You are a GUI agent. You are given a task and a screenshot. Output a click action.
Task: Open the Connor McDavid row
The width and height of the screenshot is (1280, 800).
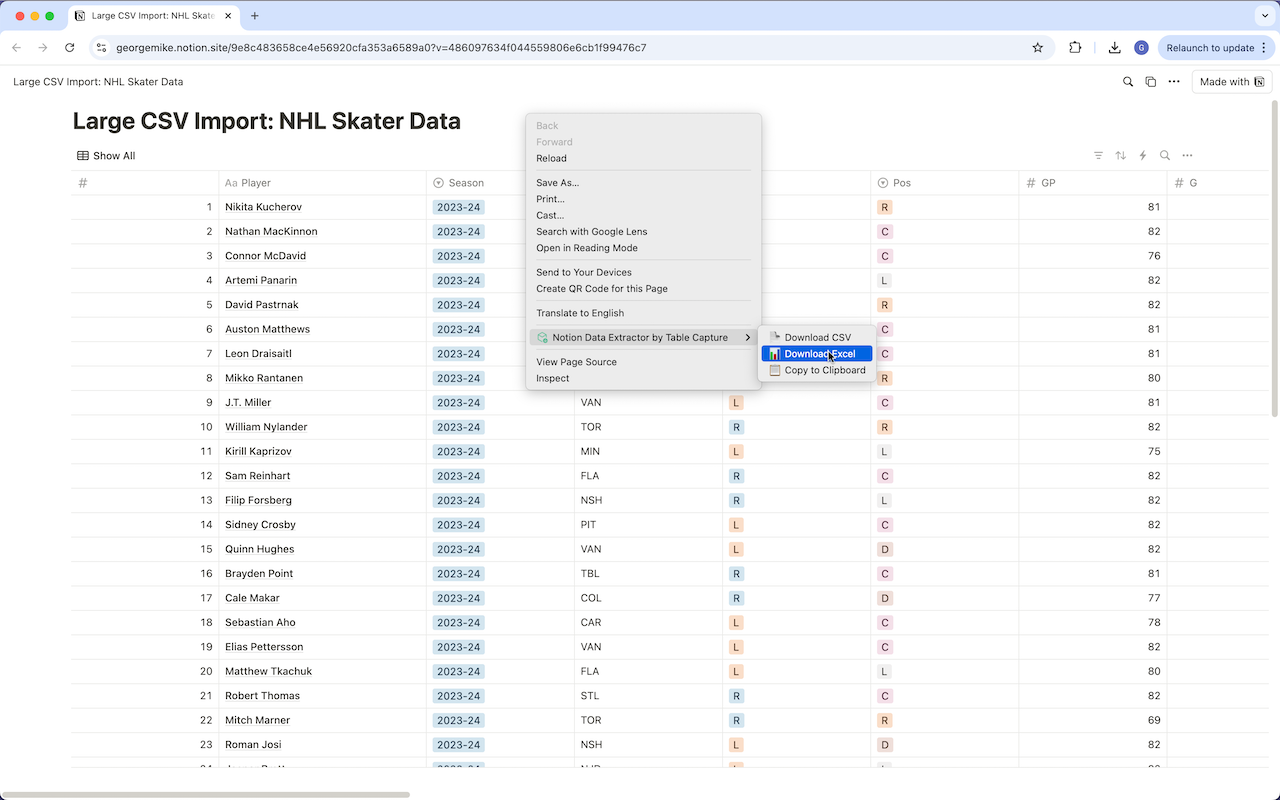(x=265, y=256)
